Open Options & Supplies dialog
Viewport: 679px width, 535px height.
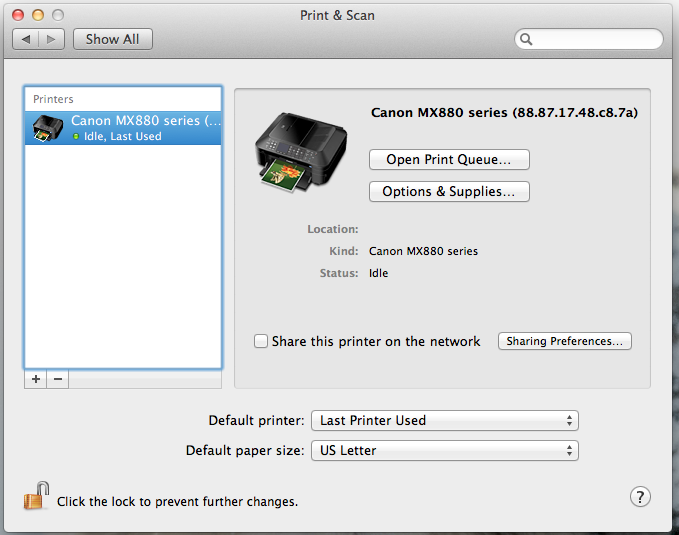(x=449, y=191)
